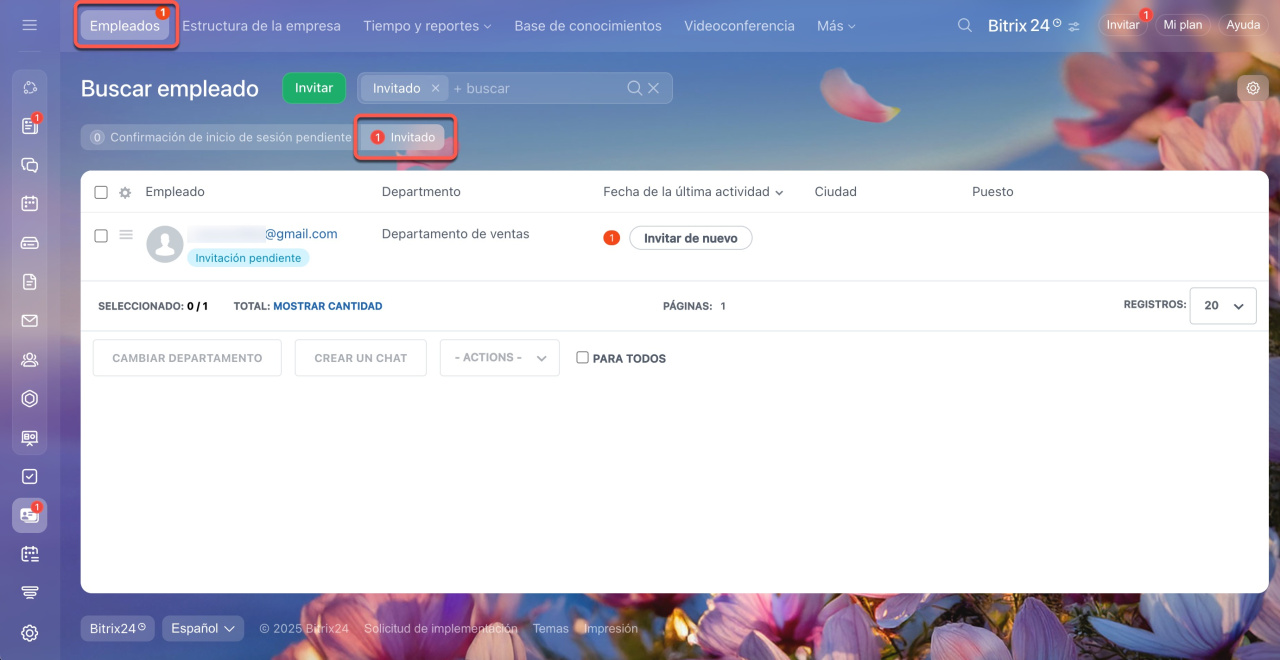Click the Bitrix24 footer button
Screen dimensions: 1280x660
click(x=117, y=628)
